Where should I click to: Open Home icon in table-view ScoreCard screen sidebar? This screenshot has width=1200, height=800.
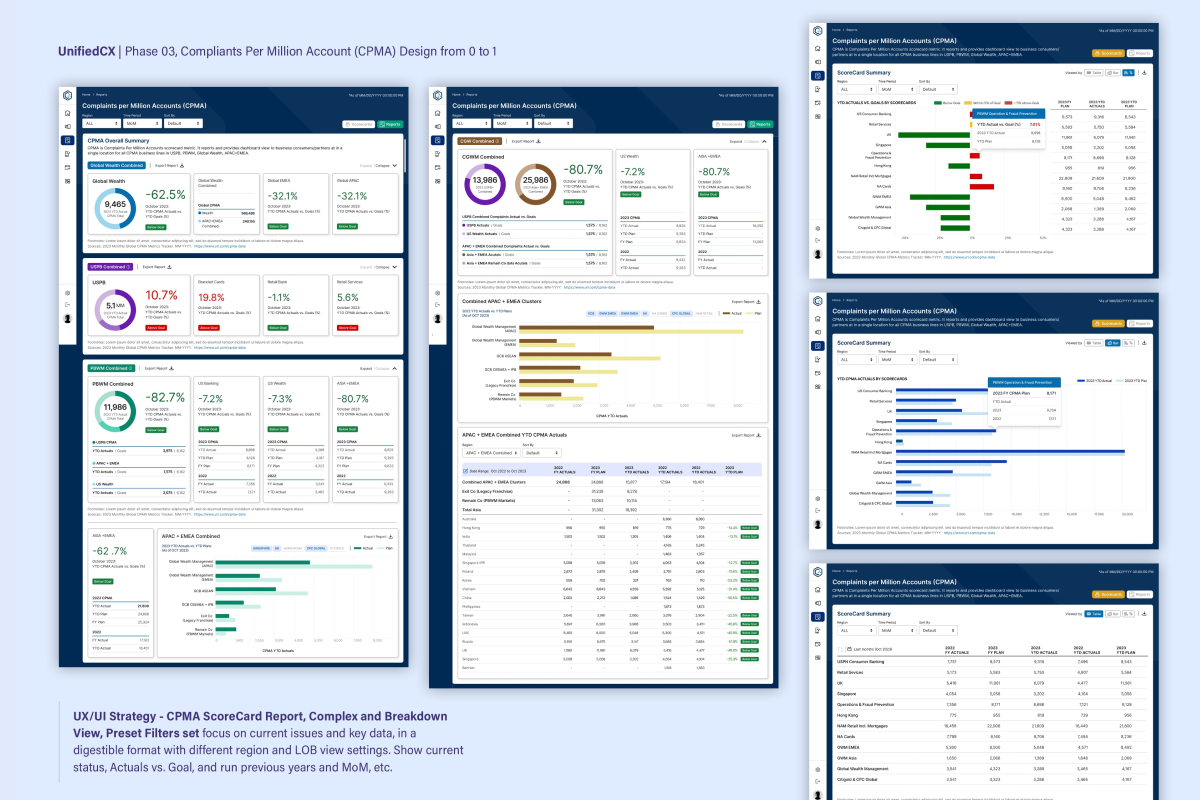tap(818, 590)
